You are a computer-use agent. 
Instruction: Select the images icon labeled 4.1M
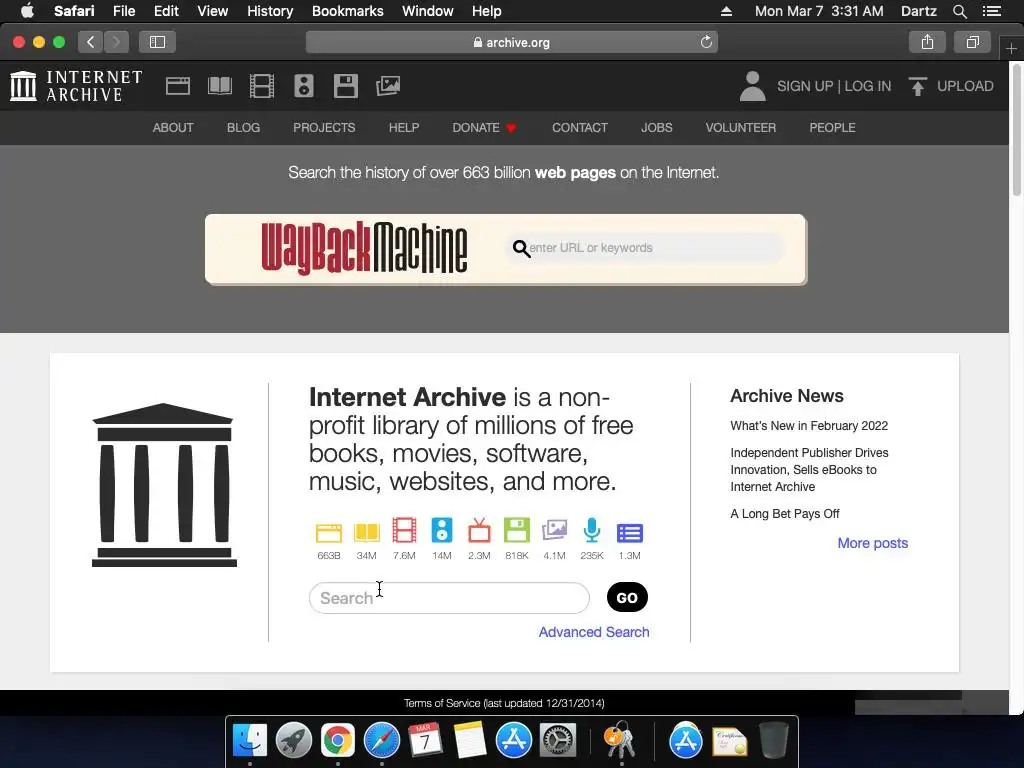click(554, 530)
